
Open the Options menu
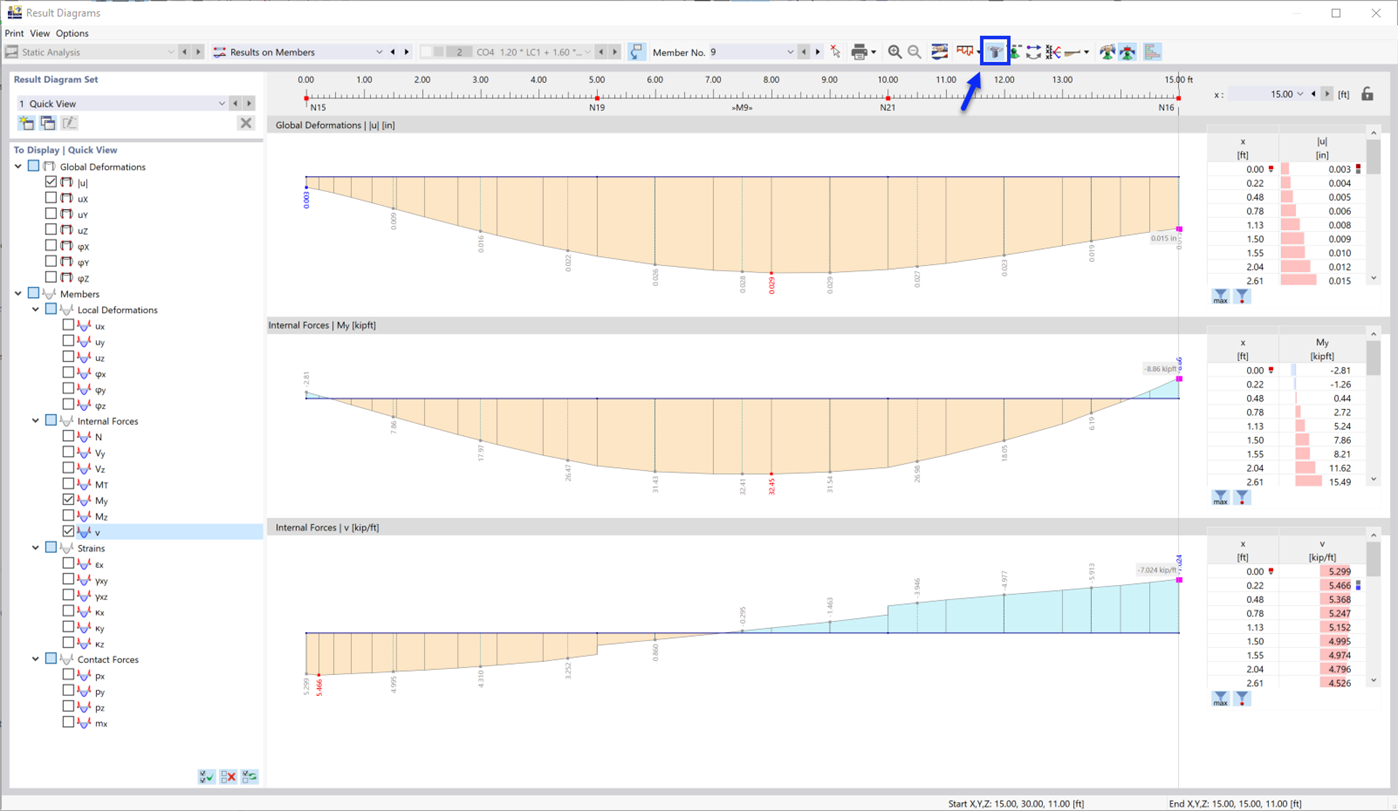click(x=72, y=33)
